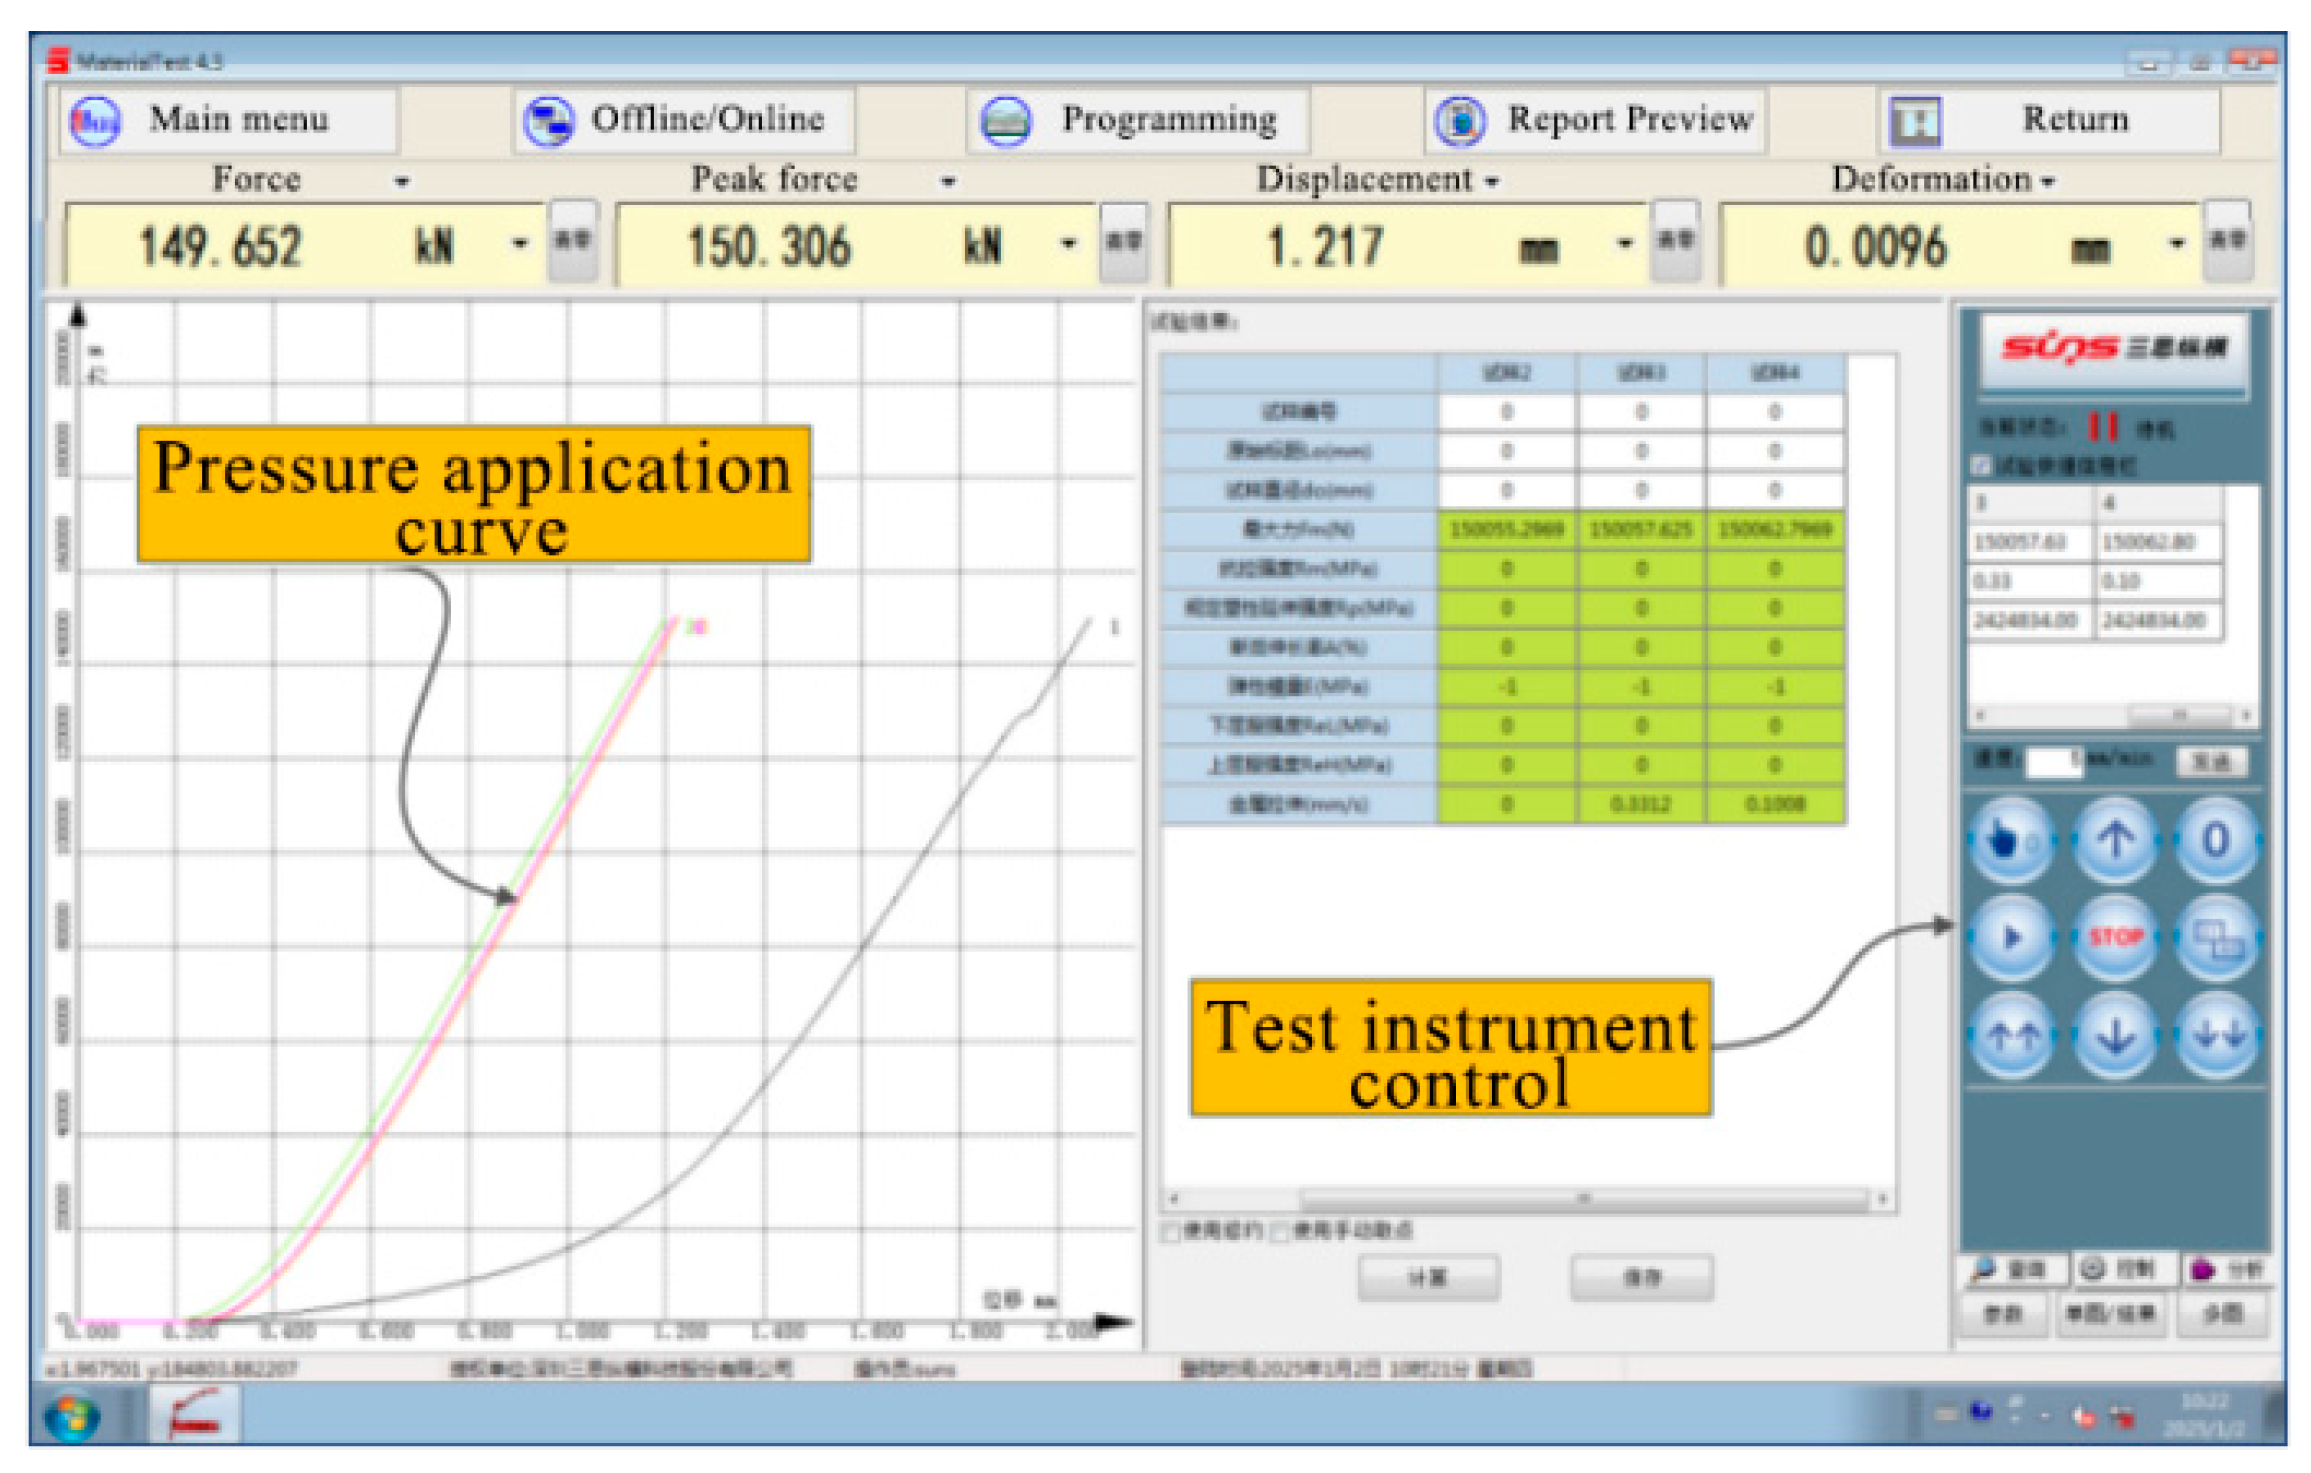Open the Main menu
This screenshot has width=2311, height=1473.
[228, 120]
